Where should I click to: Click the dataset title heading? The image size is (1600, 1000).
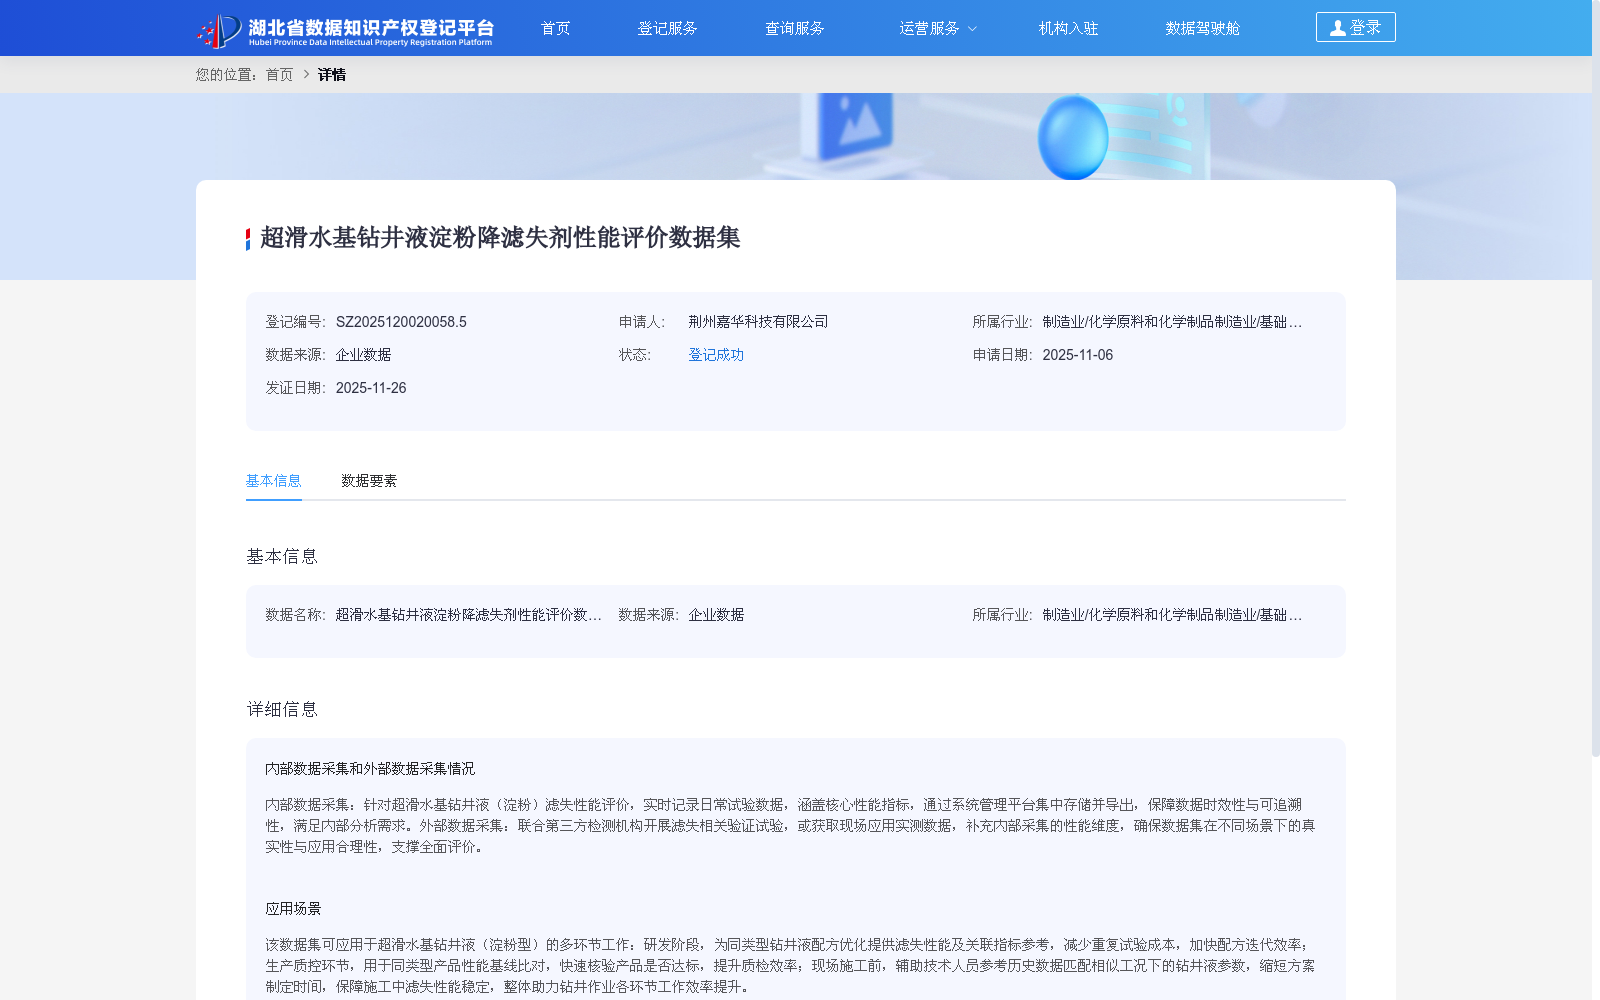500,238
